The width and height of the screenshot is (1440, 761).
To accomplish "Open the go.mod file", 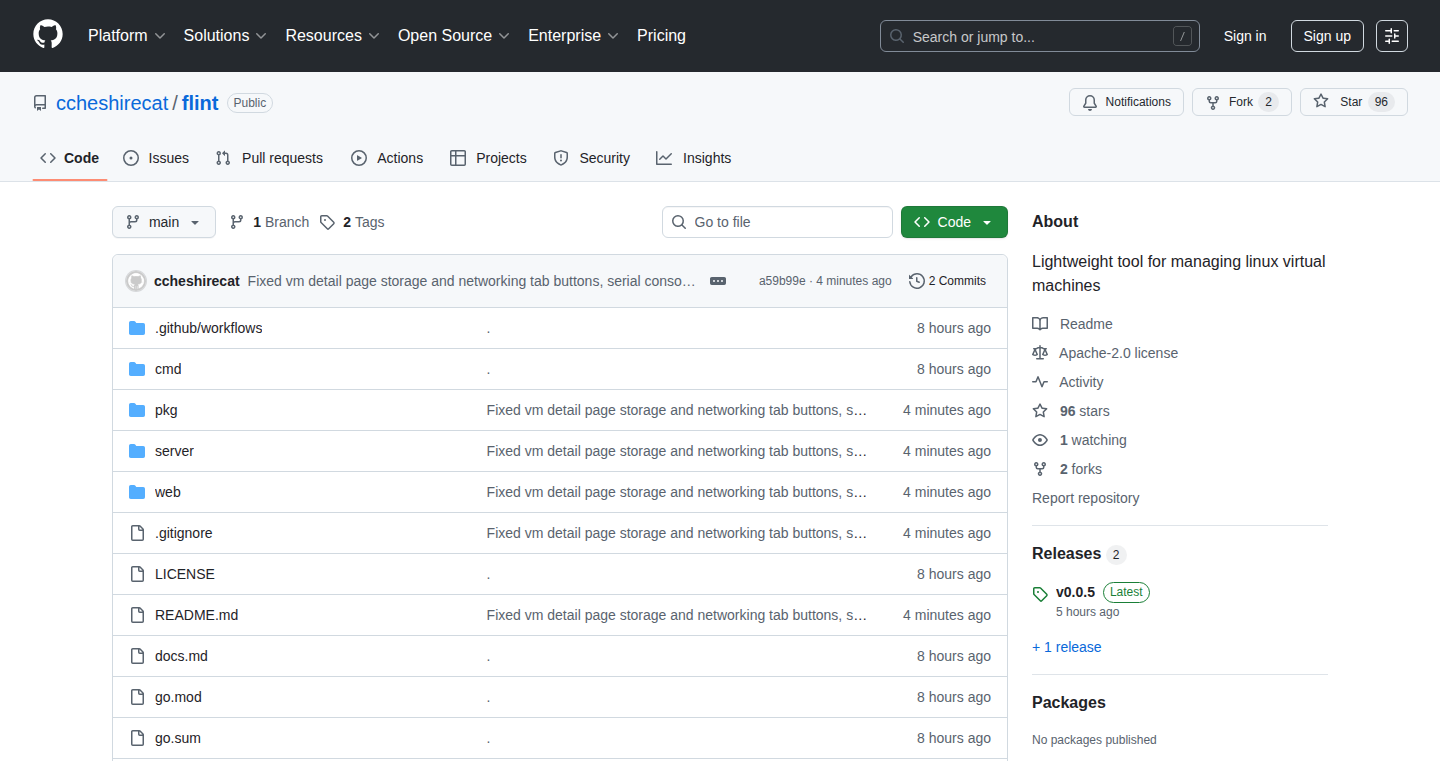I will click(x=178, y=697).
